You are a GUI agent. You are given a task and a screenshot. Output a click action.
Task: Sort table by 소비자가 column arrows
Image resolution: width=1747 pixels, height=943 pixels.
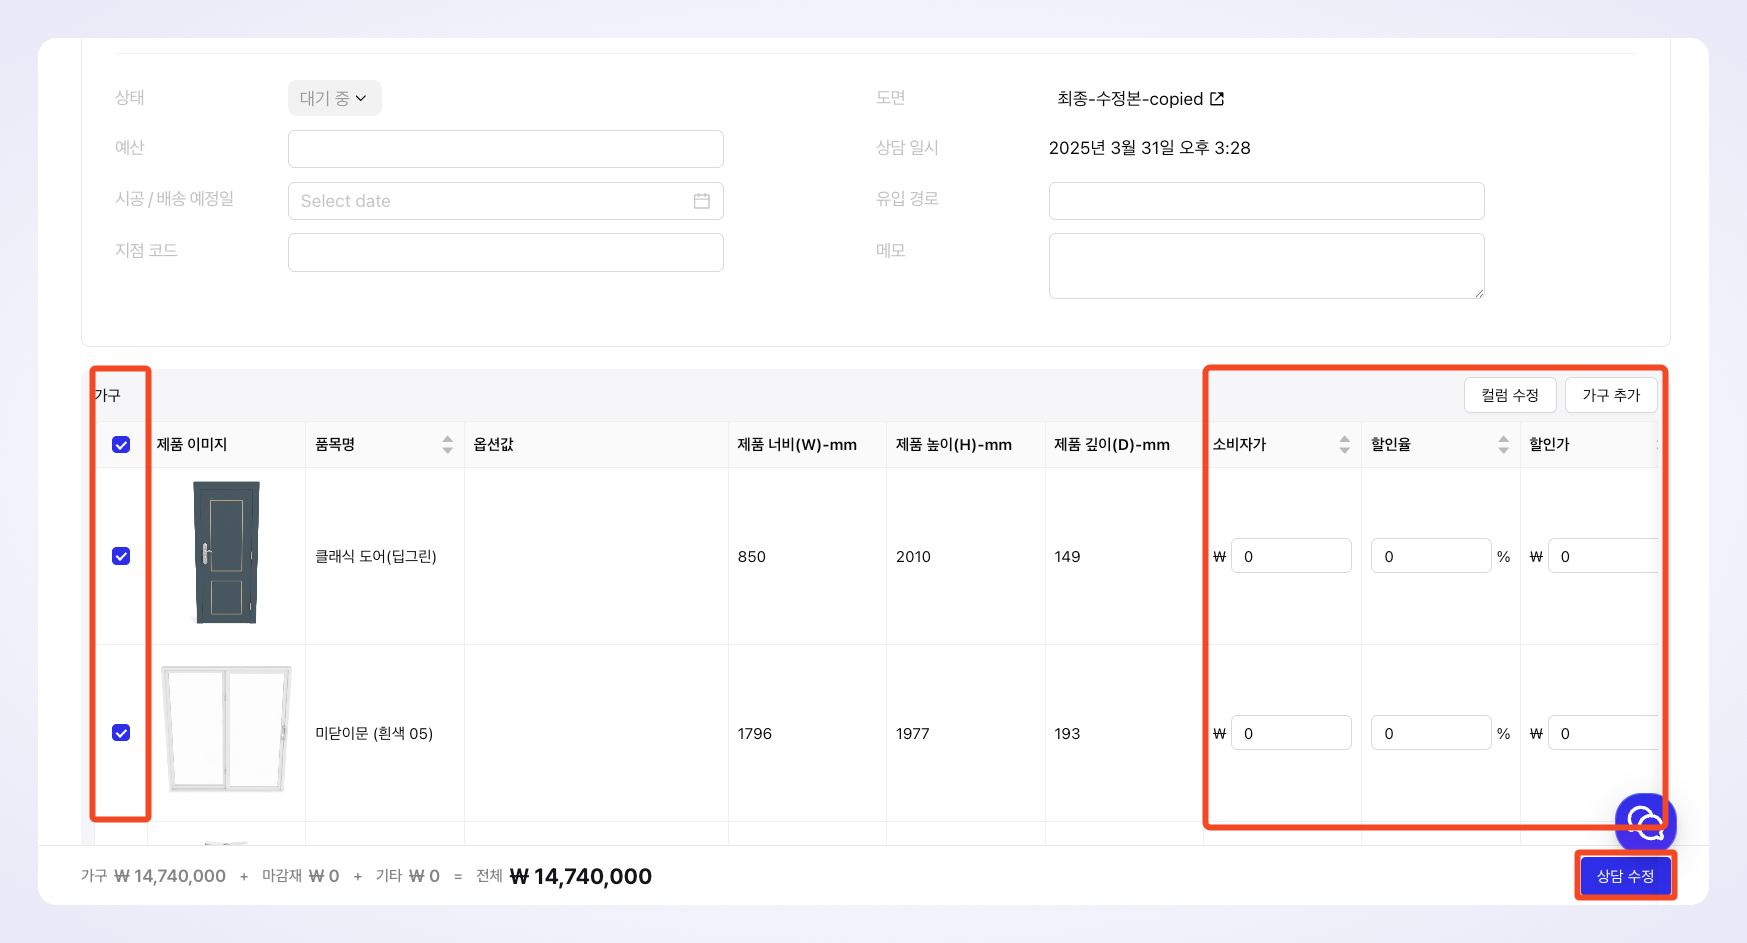pos(1344,445)
